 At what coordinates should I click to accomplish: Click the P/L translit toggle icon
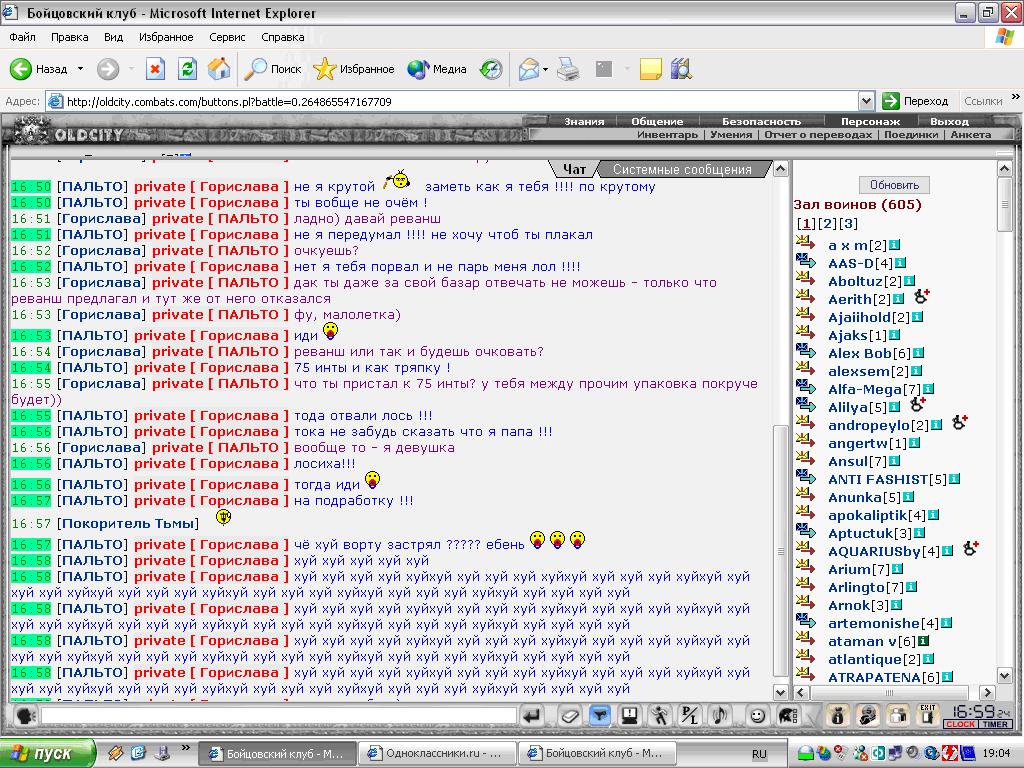[x=690, y=716]
